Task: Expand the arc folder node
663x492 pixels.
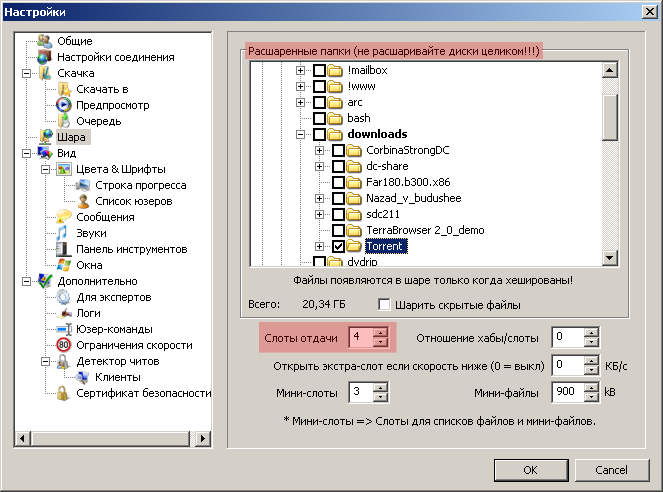Action: coord(300,102)
